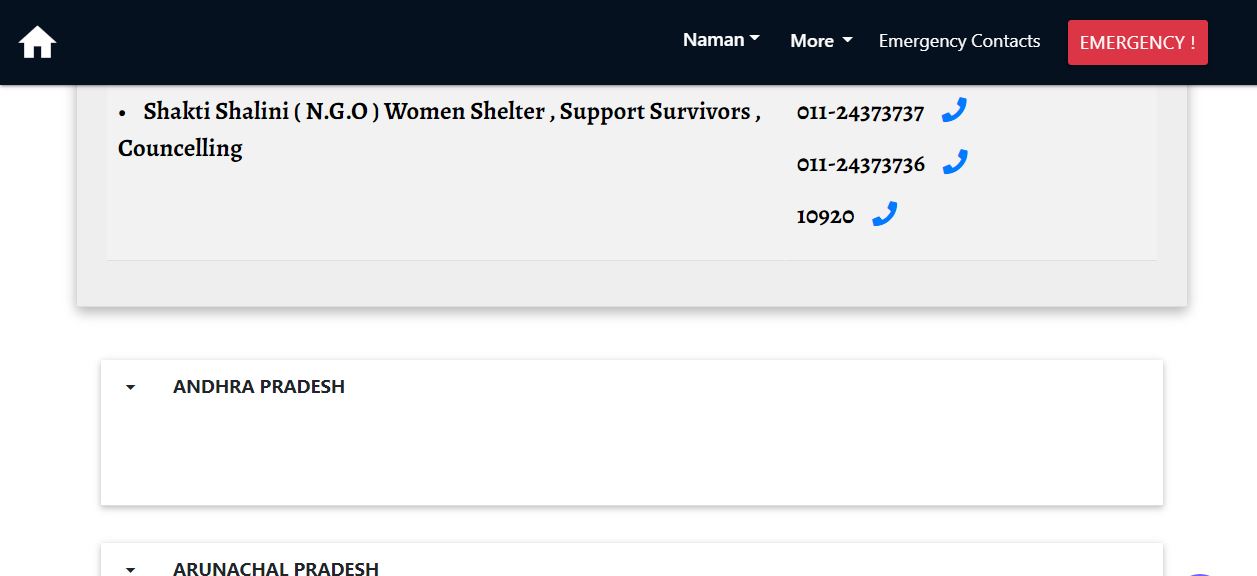Image resolution: width=1257 pixels, height=576 pixels.
Task: Open the Naman account menu item
Action: point(712,39)
